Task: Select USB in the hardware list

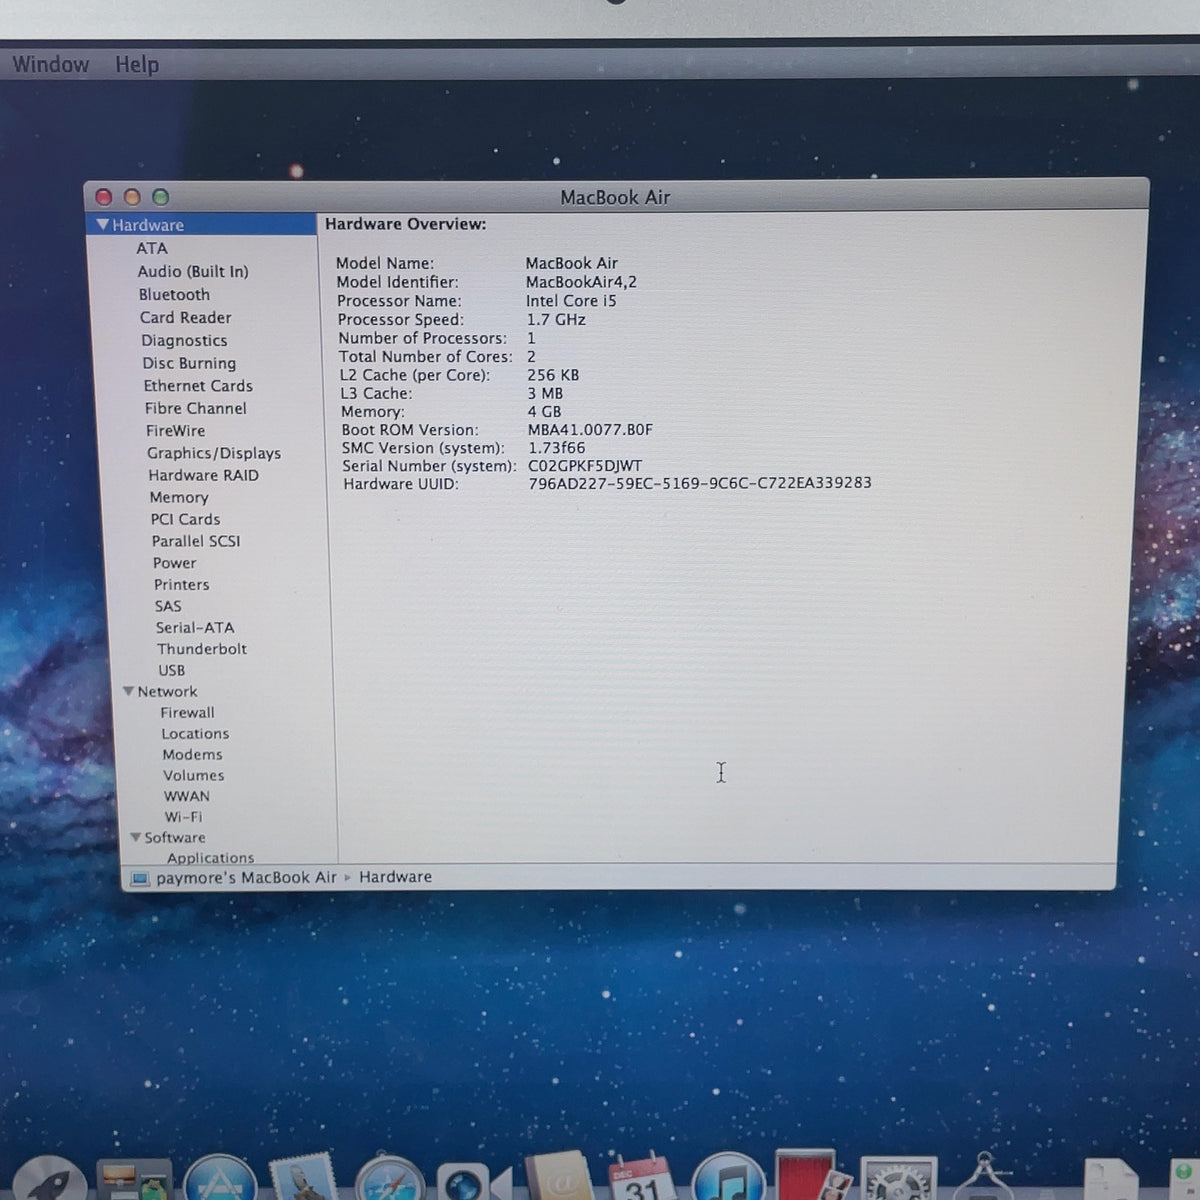Action: 171,670
